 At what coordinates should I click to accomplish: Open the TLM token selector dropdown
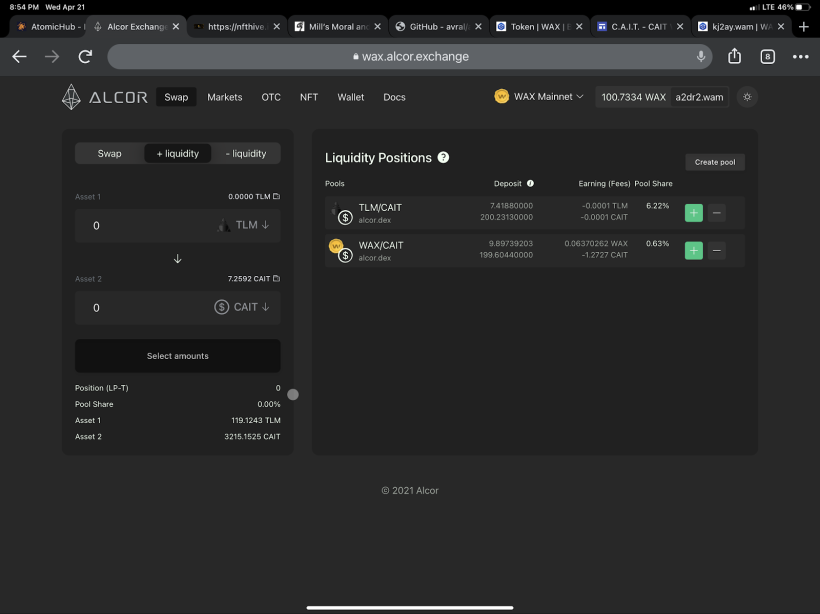click(x=244, y=225)
